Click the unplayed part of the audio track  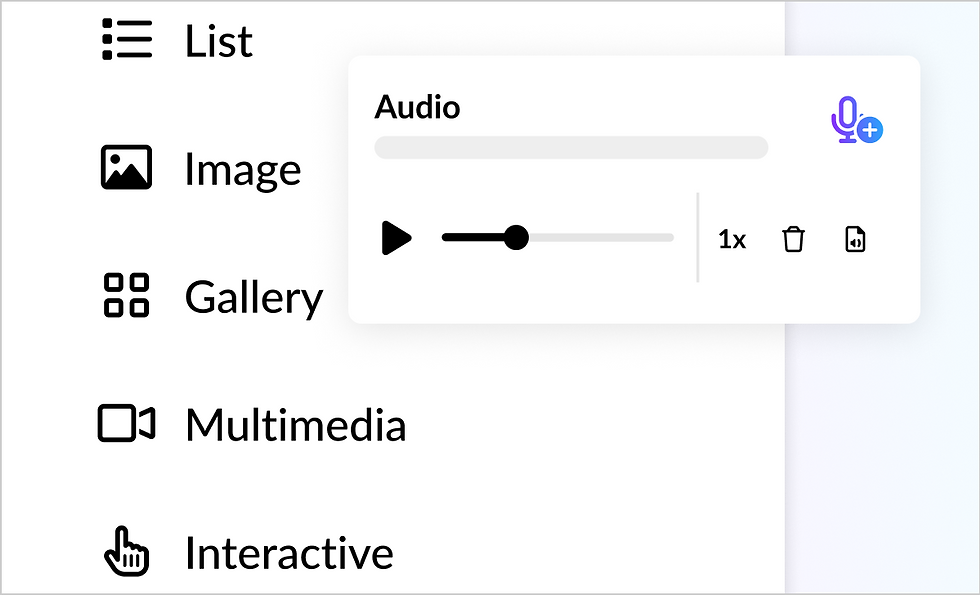tap(600, 238)
